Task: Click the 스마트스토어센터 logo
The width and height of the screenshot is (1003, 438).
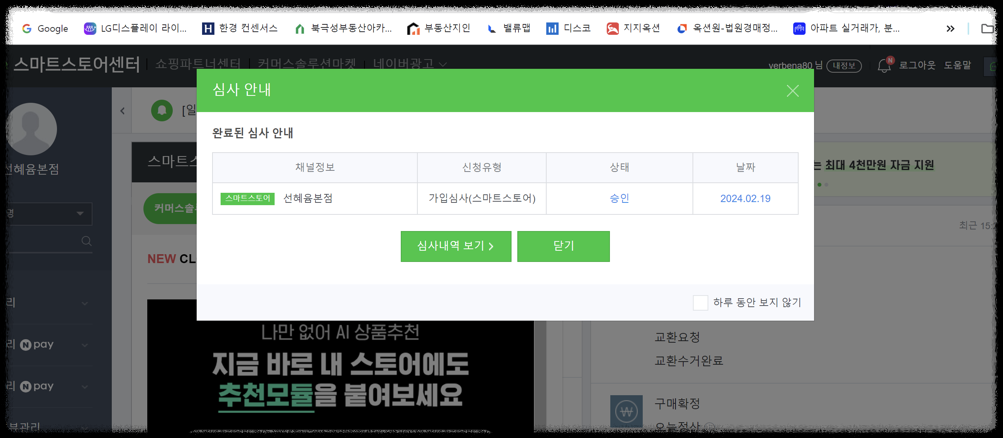Action: (75, 64)
